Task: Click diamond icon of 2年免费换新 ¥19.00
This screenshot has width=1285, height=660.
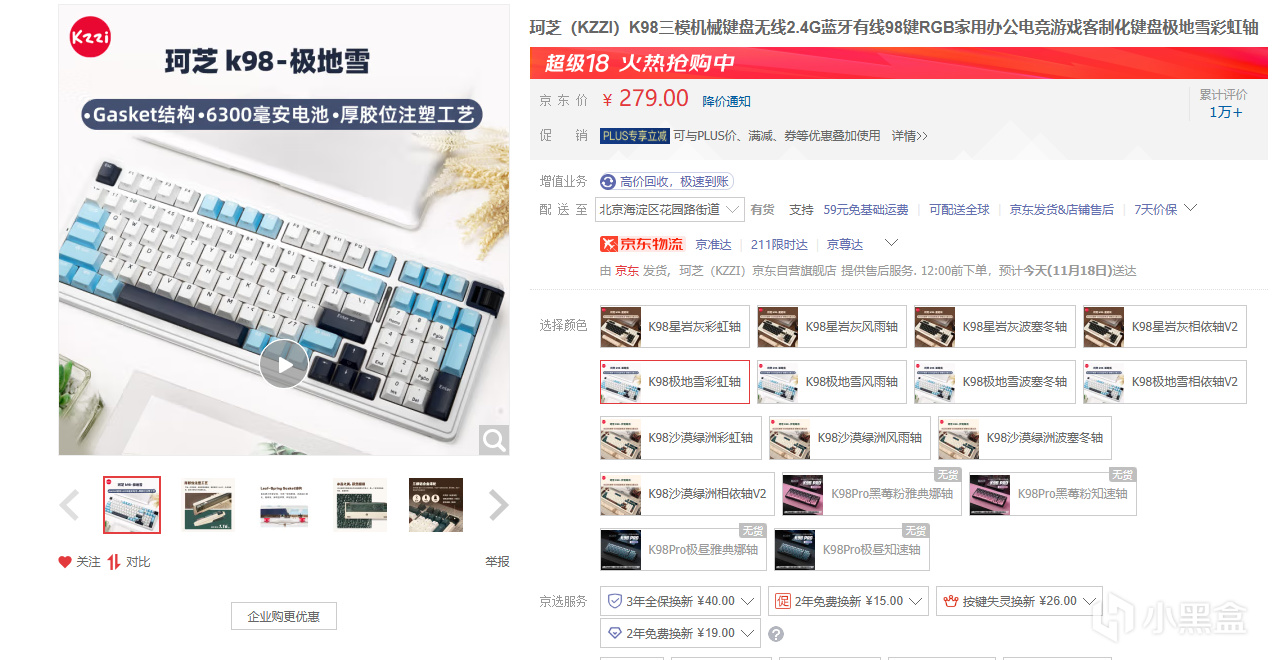Action: (x=615, y=633)
